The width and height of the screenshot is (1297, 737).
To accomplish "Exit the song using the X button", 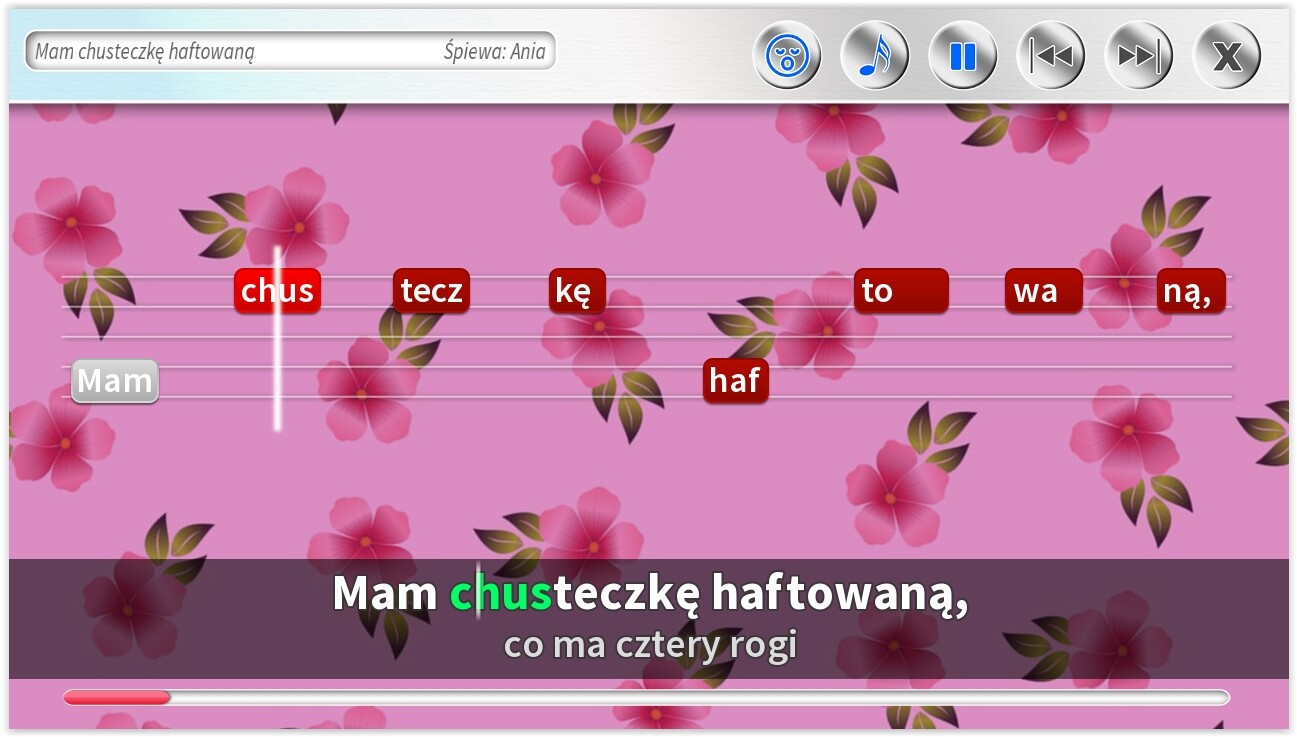I will pos(1225,55).
